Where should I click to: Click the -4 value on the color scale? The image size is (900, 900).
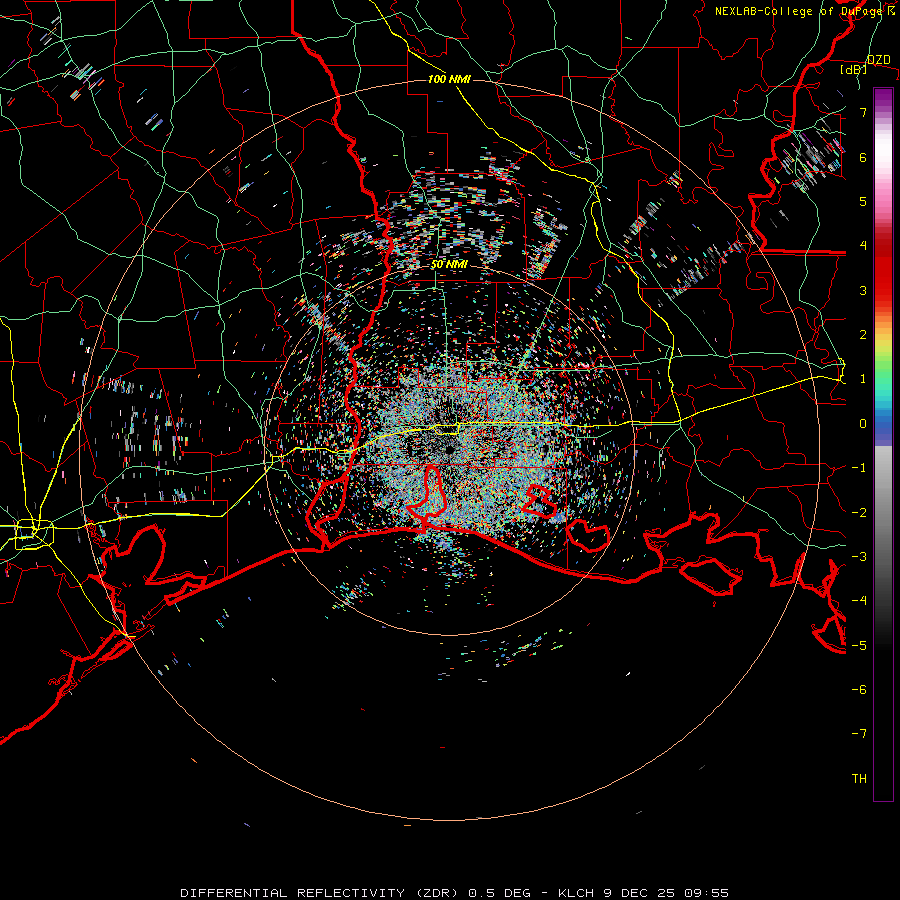click(x=859, y=601)
